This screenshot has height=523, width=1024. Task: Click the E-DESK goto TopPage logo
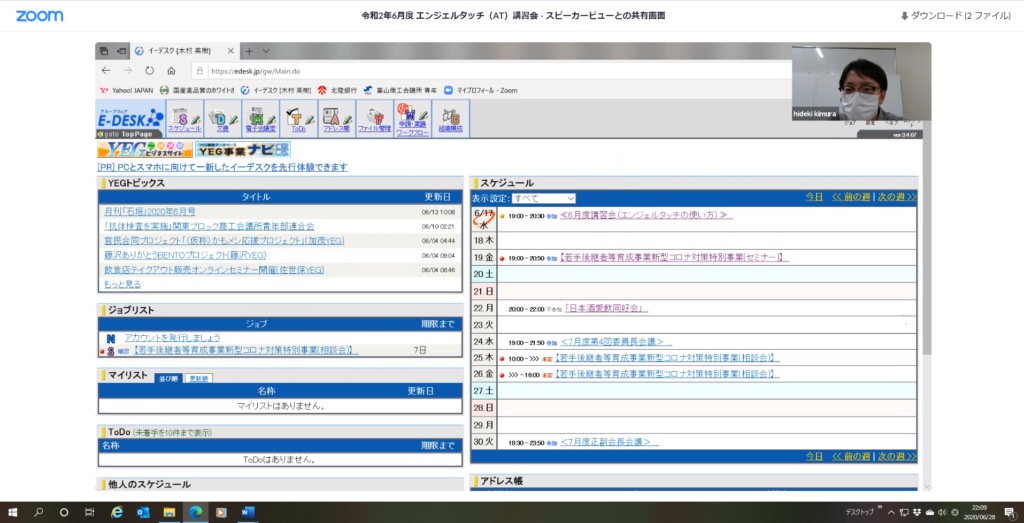[x=130, y=120]
